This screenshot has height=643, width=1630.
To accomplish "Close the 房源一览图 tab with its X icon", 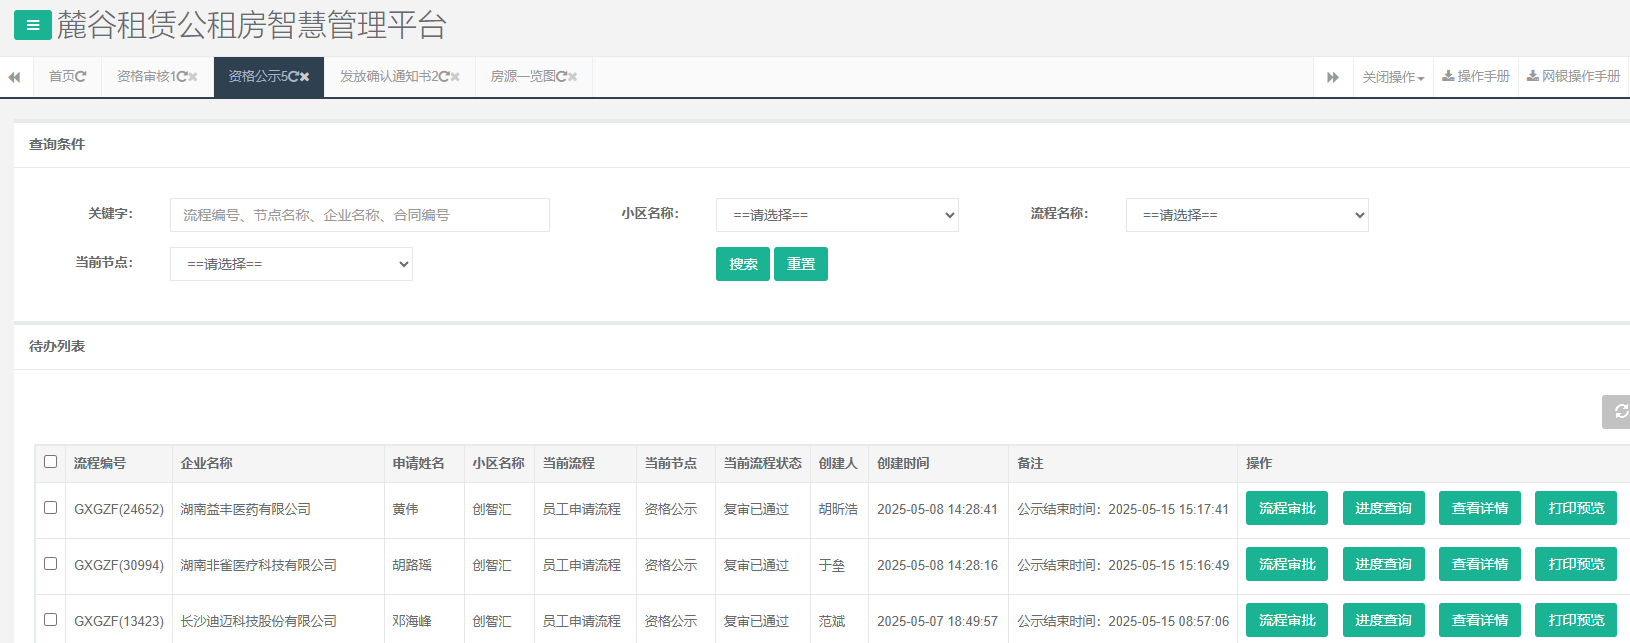I will click(x=573, y=77).
